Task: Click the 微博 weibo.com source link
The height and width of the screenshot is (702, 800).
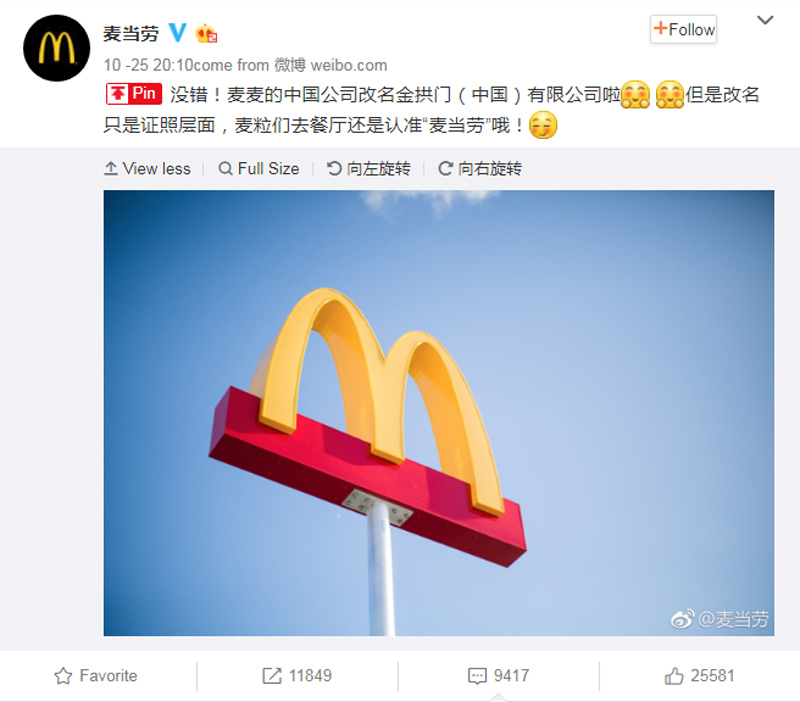Action: (x=331, y=65)
